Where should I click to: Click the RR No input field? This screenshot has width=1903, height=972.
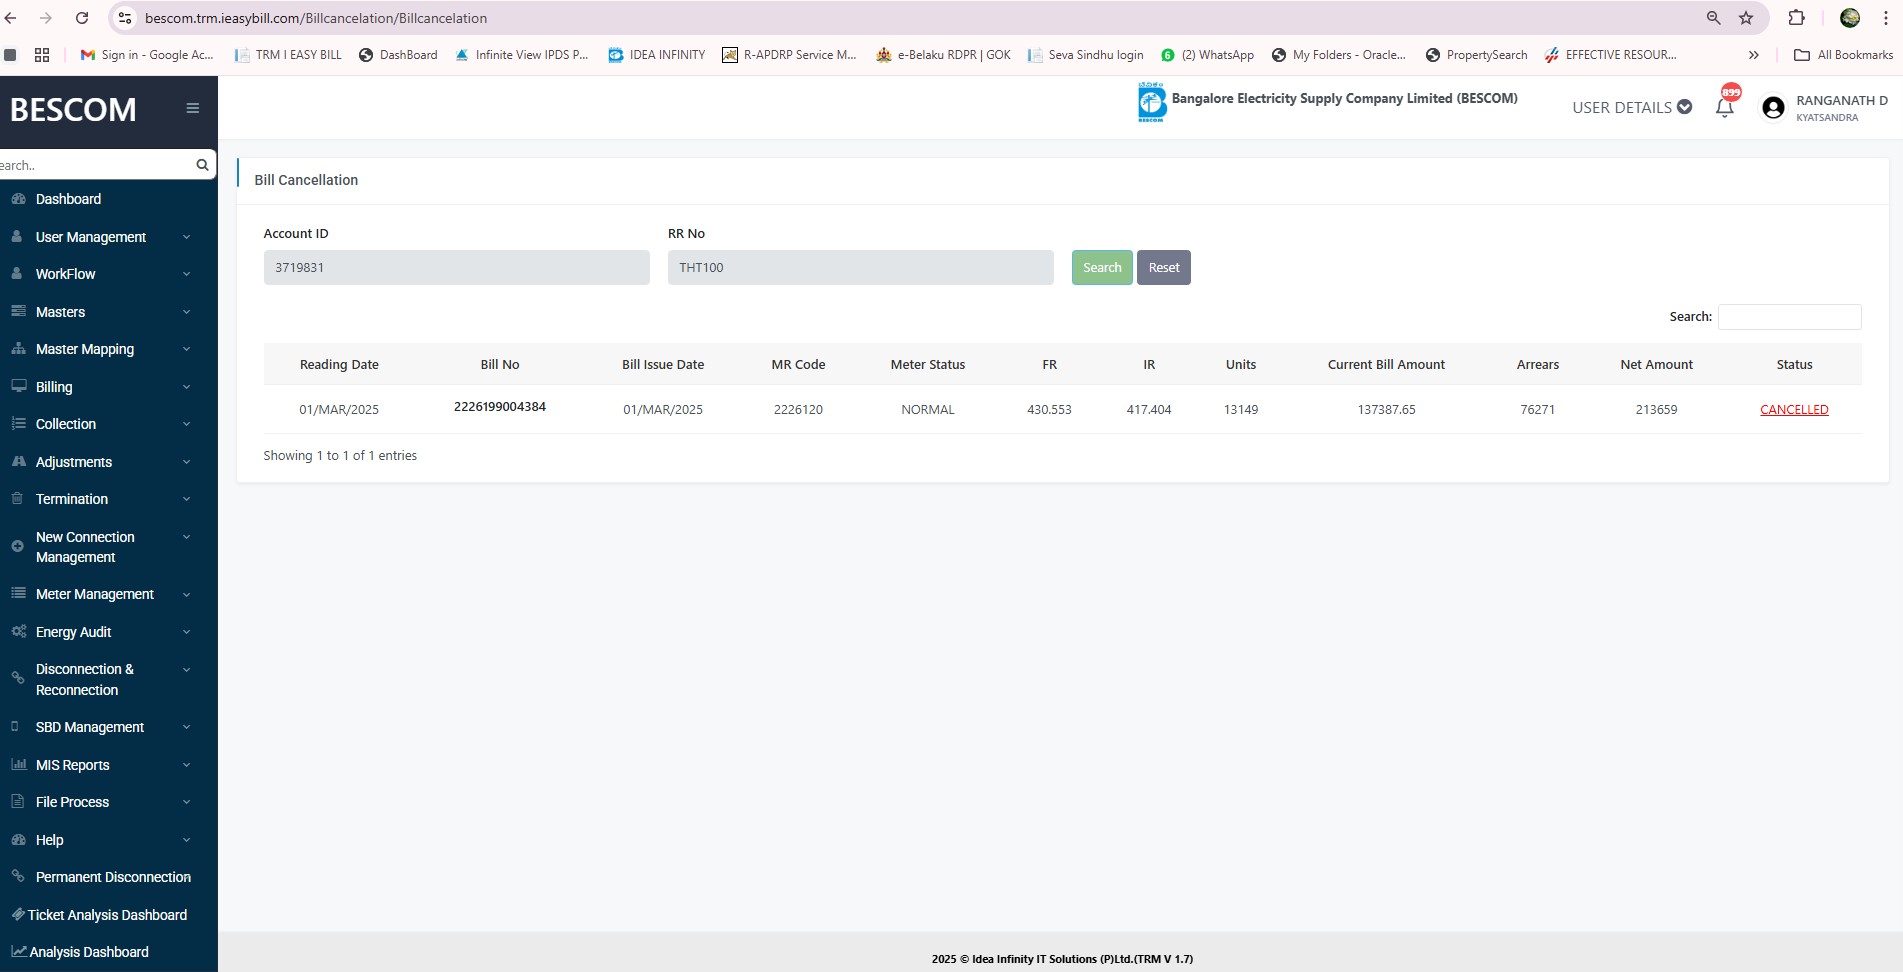861,267
